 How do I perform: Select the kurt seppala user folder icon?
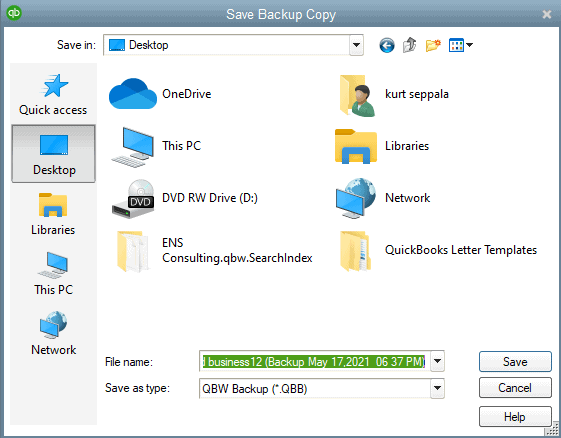tap(357, 96)
